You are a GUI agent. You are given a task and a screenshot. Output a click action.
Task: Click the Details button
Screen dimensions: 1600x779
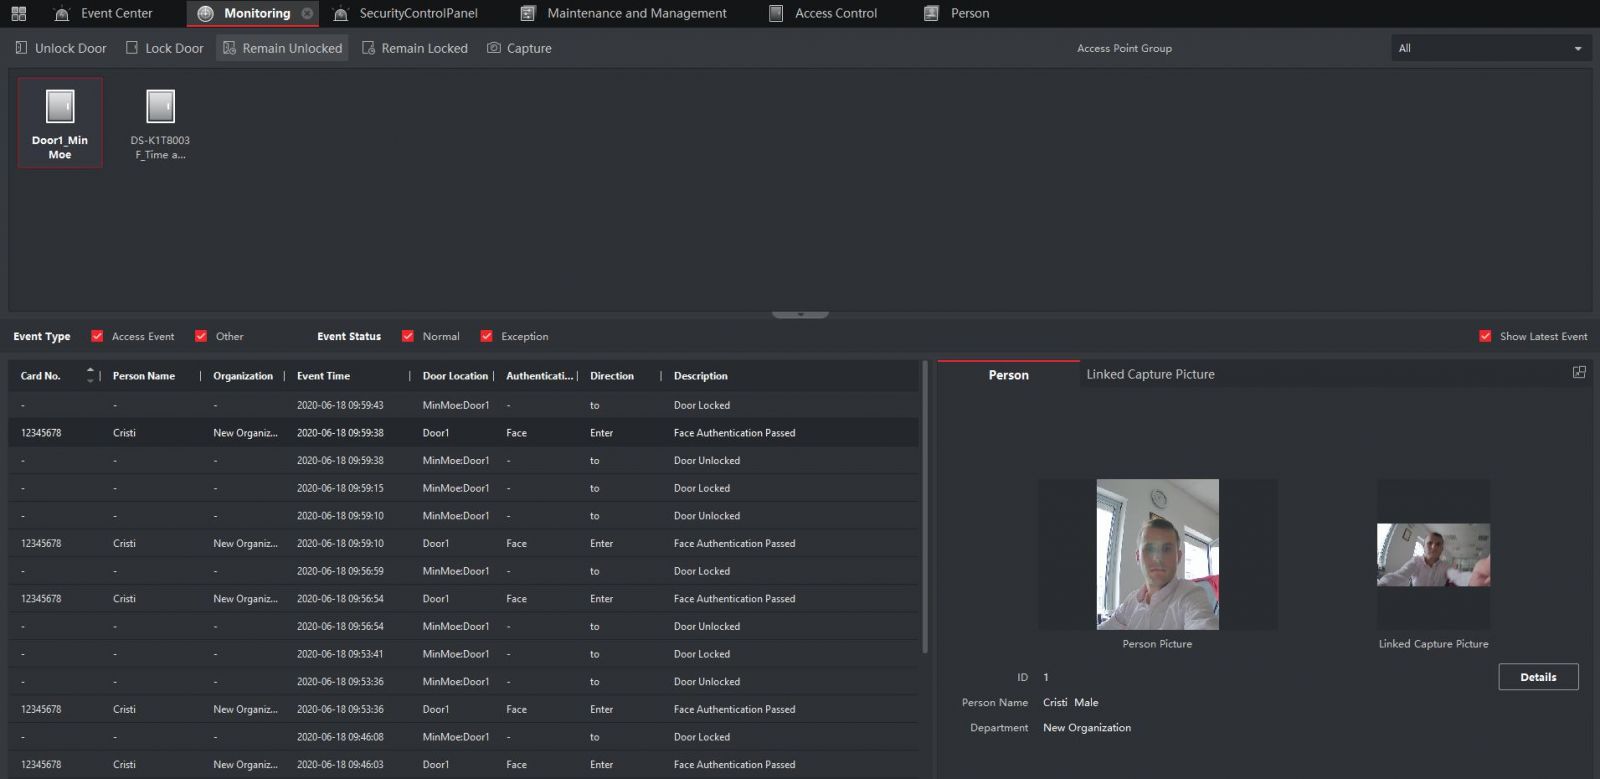pyautogui.click(x=1538, y=677)
